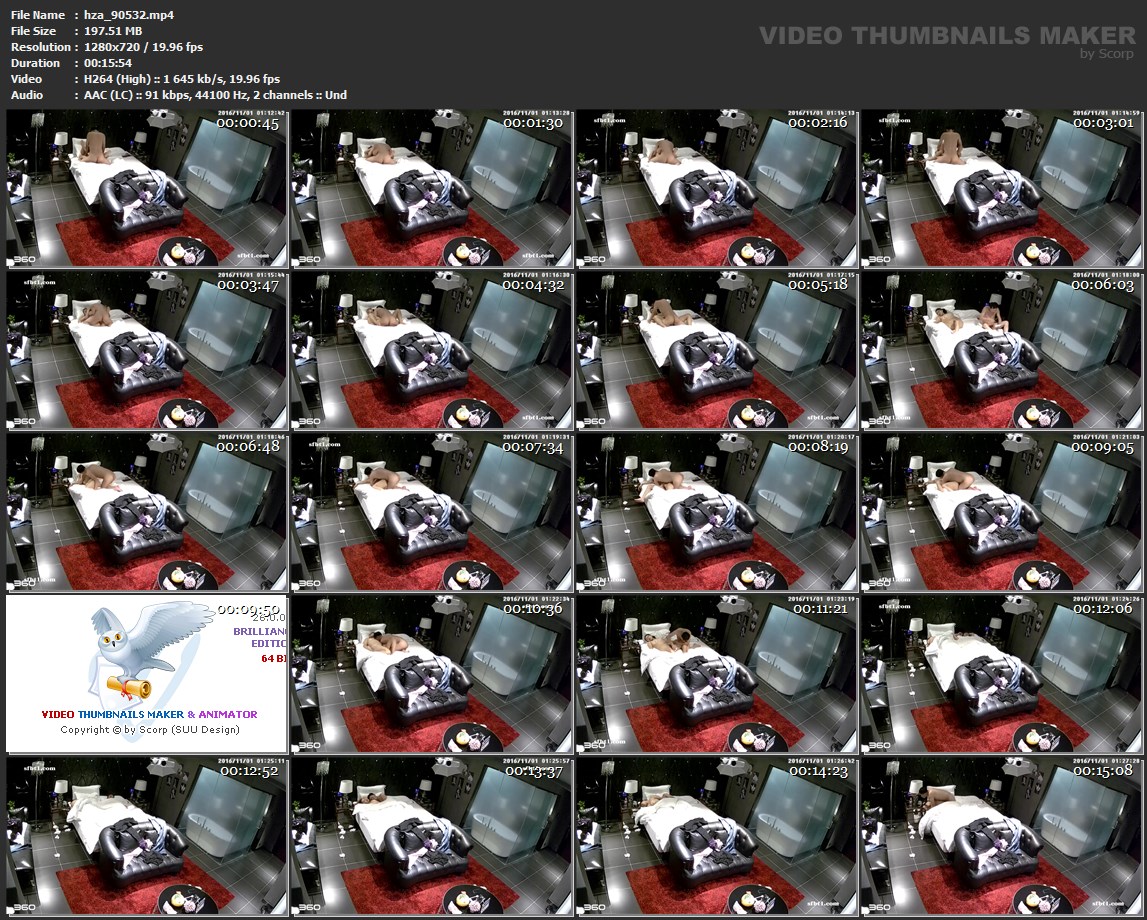The image size is (1147, 920).
Task: Click the owl logo in the splash frame
Action: [x=149, y=653]
